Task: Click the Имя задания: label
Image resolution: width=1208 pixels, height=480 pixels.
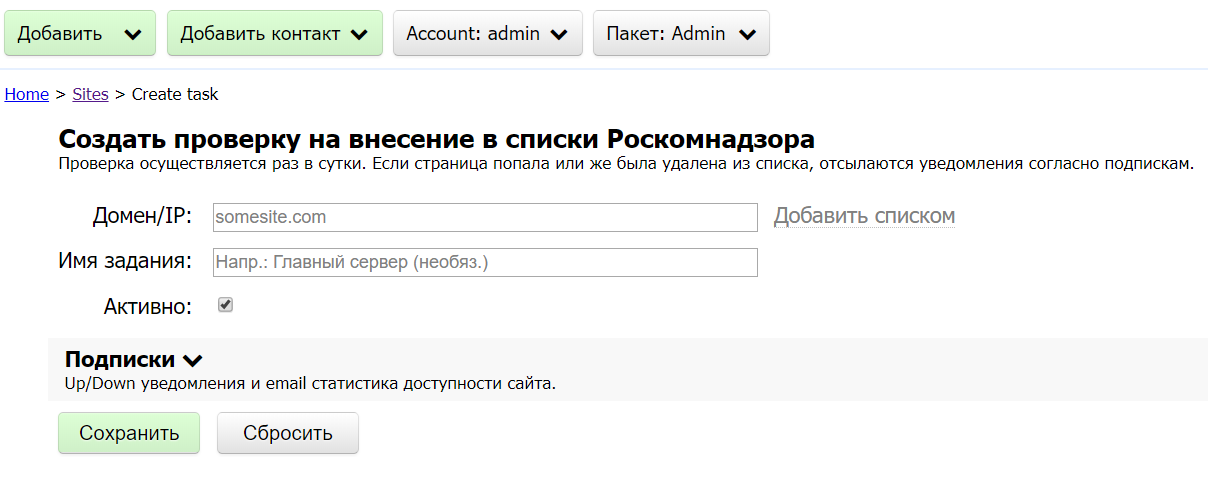Action: pos(125,262)
